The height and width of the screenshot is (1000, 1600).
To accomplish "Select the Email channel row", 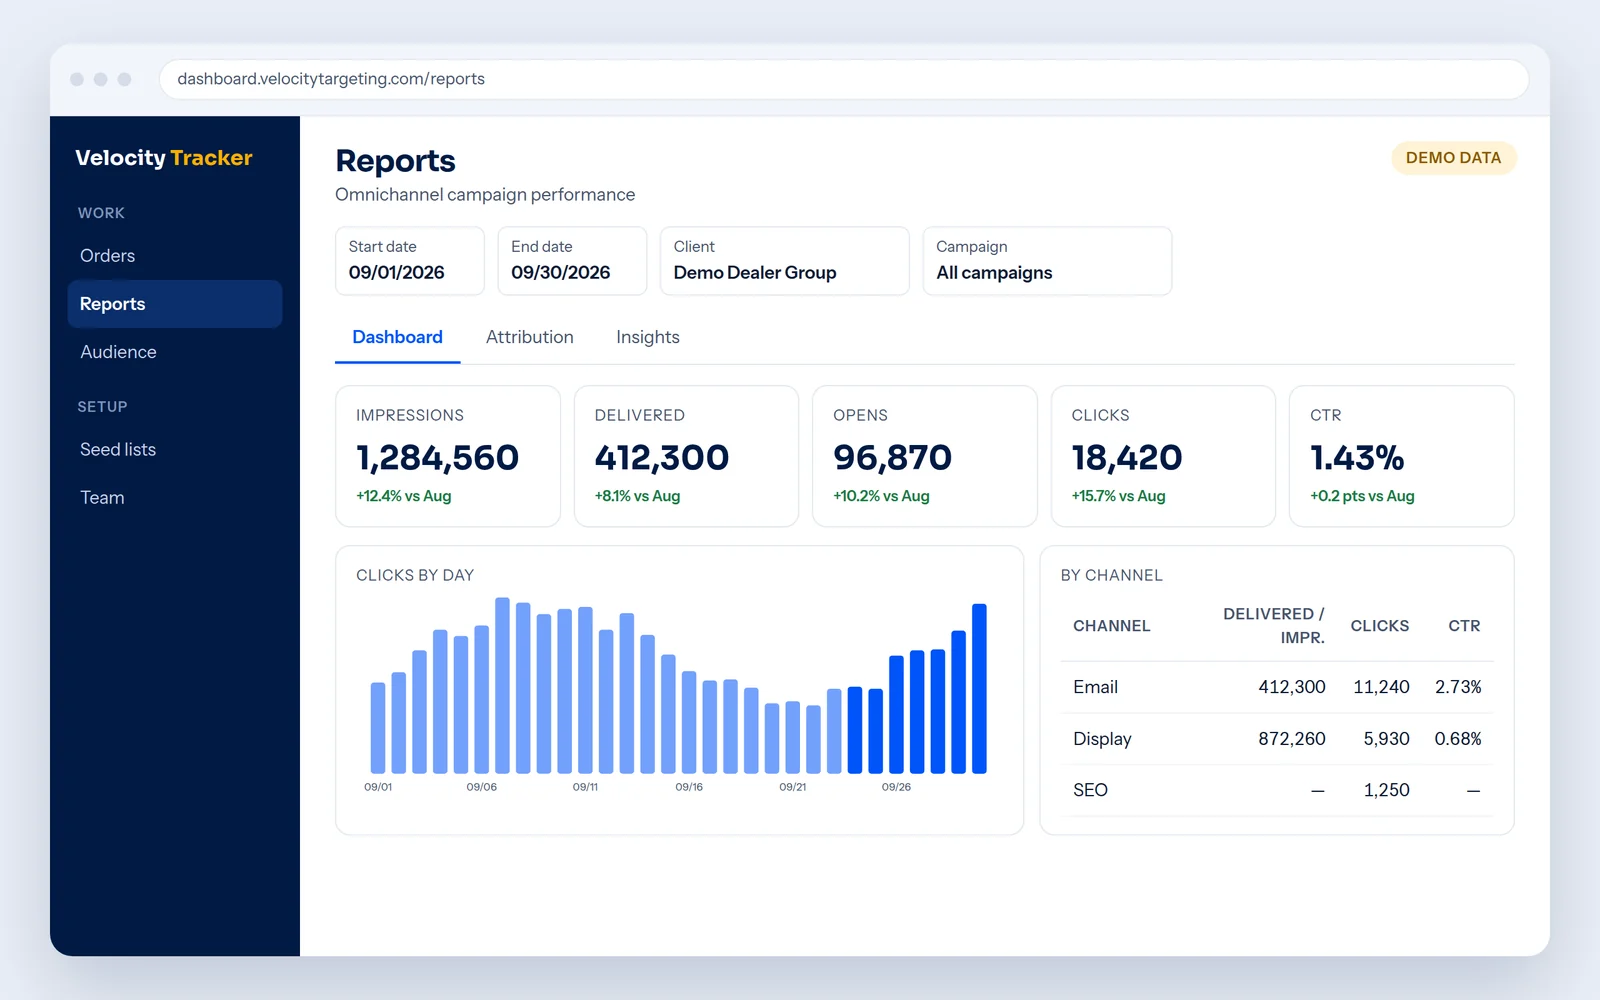I will point(1277,687).
